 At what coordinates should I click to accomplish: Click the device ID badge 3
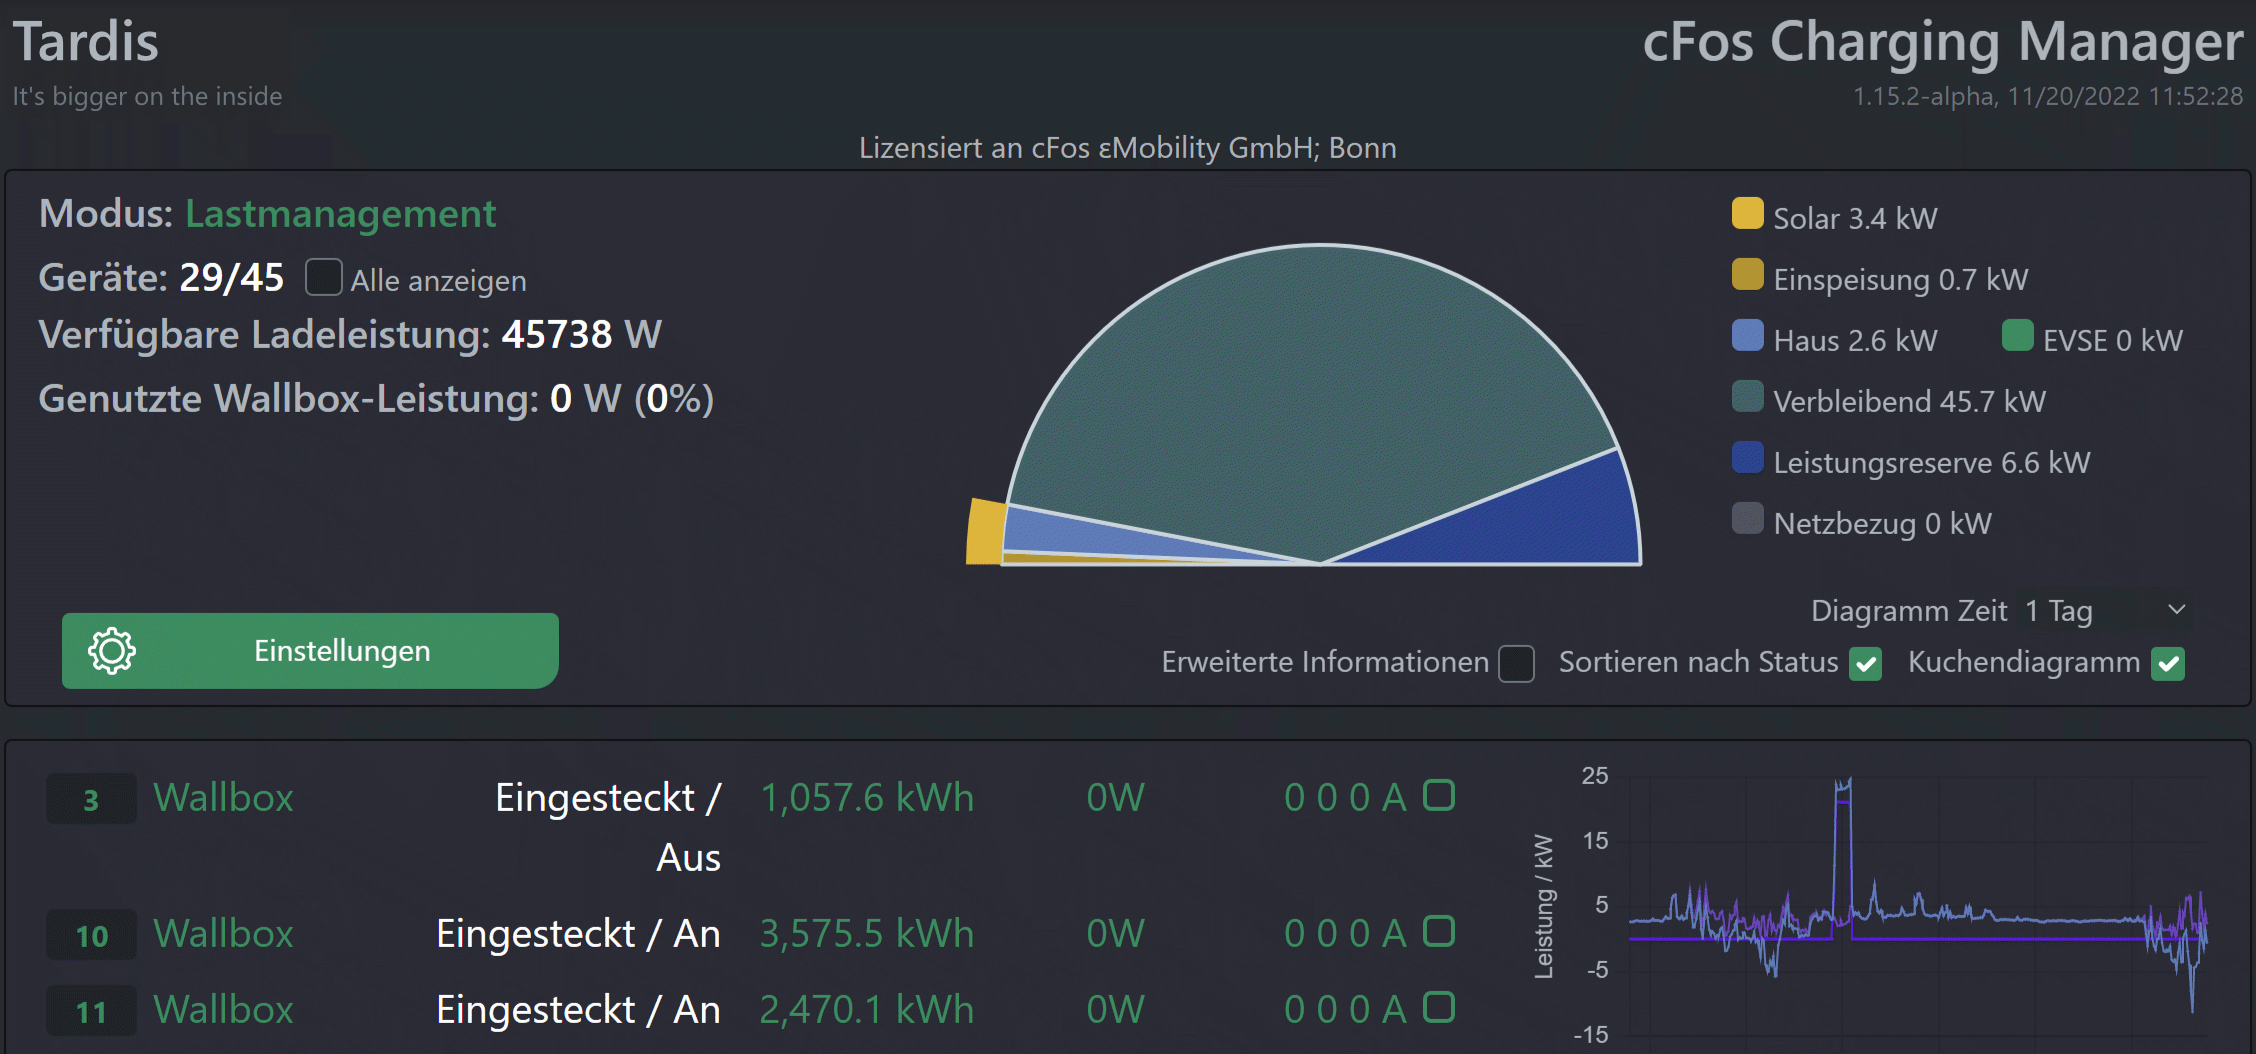[x=91, y=799]
